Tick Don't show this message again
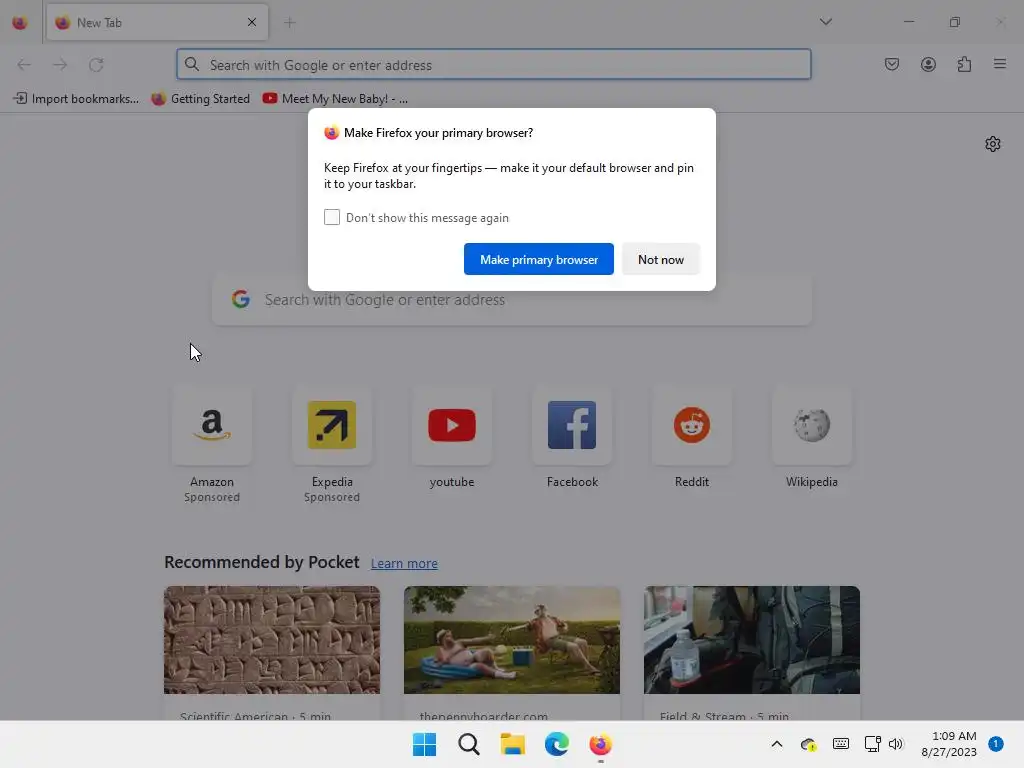 [332, 217]
